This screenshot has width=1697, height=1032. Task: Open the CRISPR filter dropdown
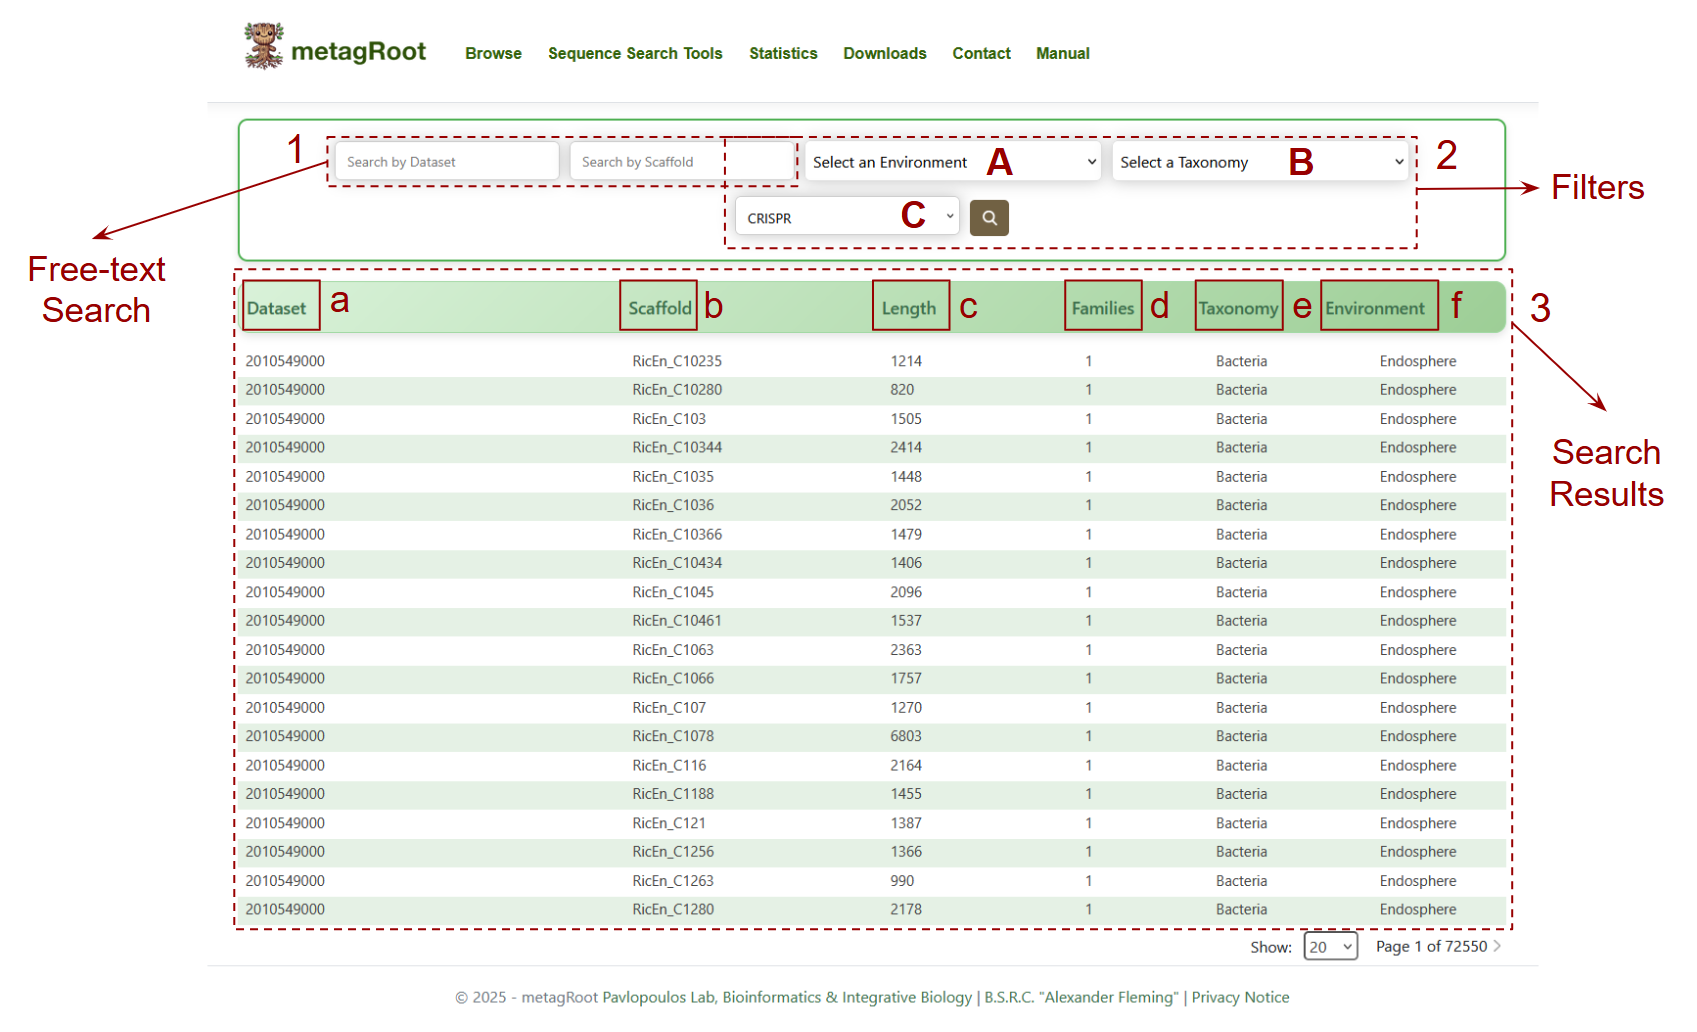(x=847, y=217)
